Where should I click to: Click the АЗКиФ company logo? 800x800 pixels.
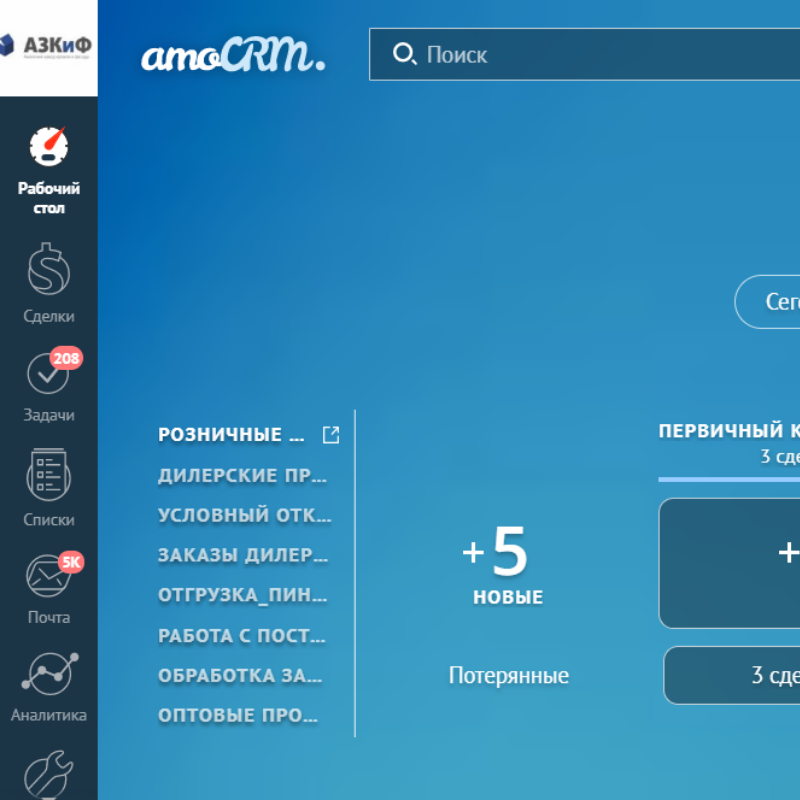(48, 47)
